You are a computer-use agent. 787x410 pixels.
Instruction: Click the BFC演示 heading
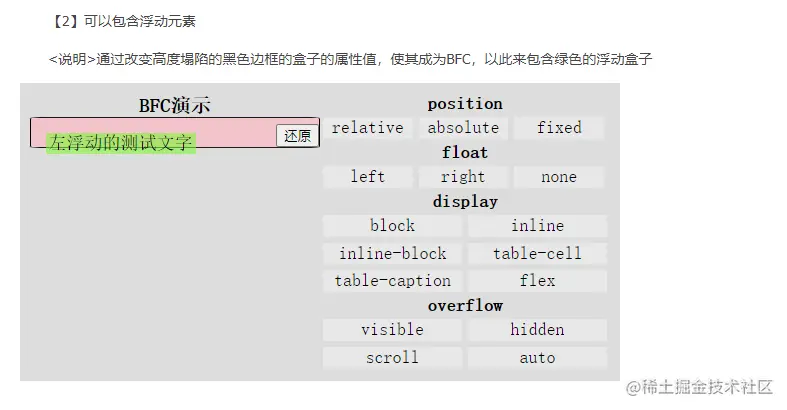[x=175, y=105]
